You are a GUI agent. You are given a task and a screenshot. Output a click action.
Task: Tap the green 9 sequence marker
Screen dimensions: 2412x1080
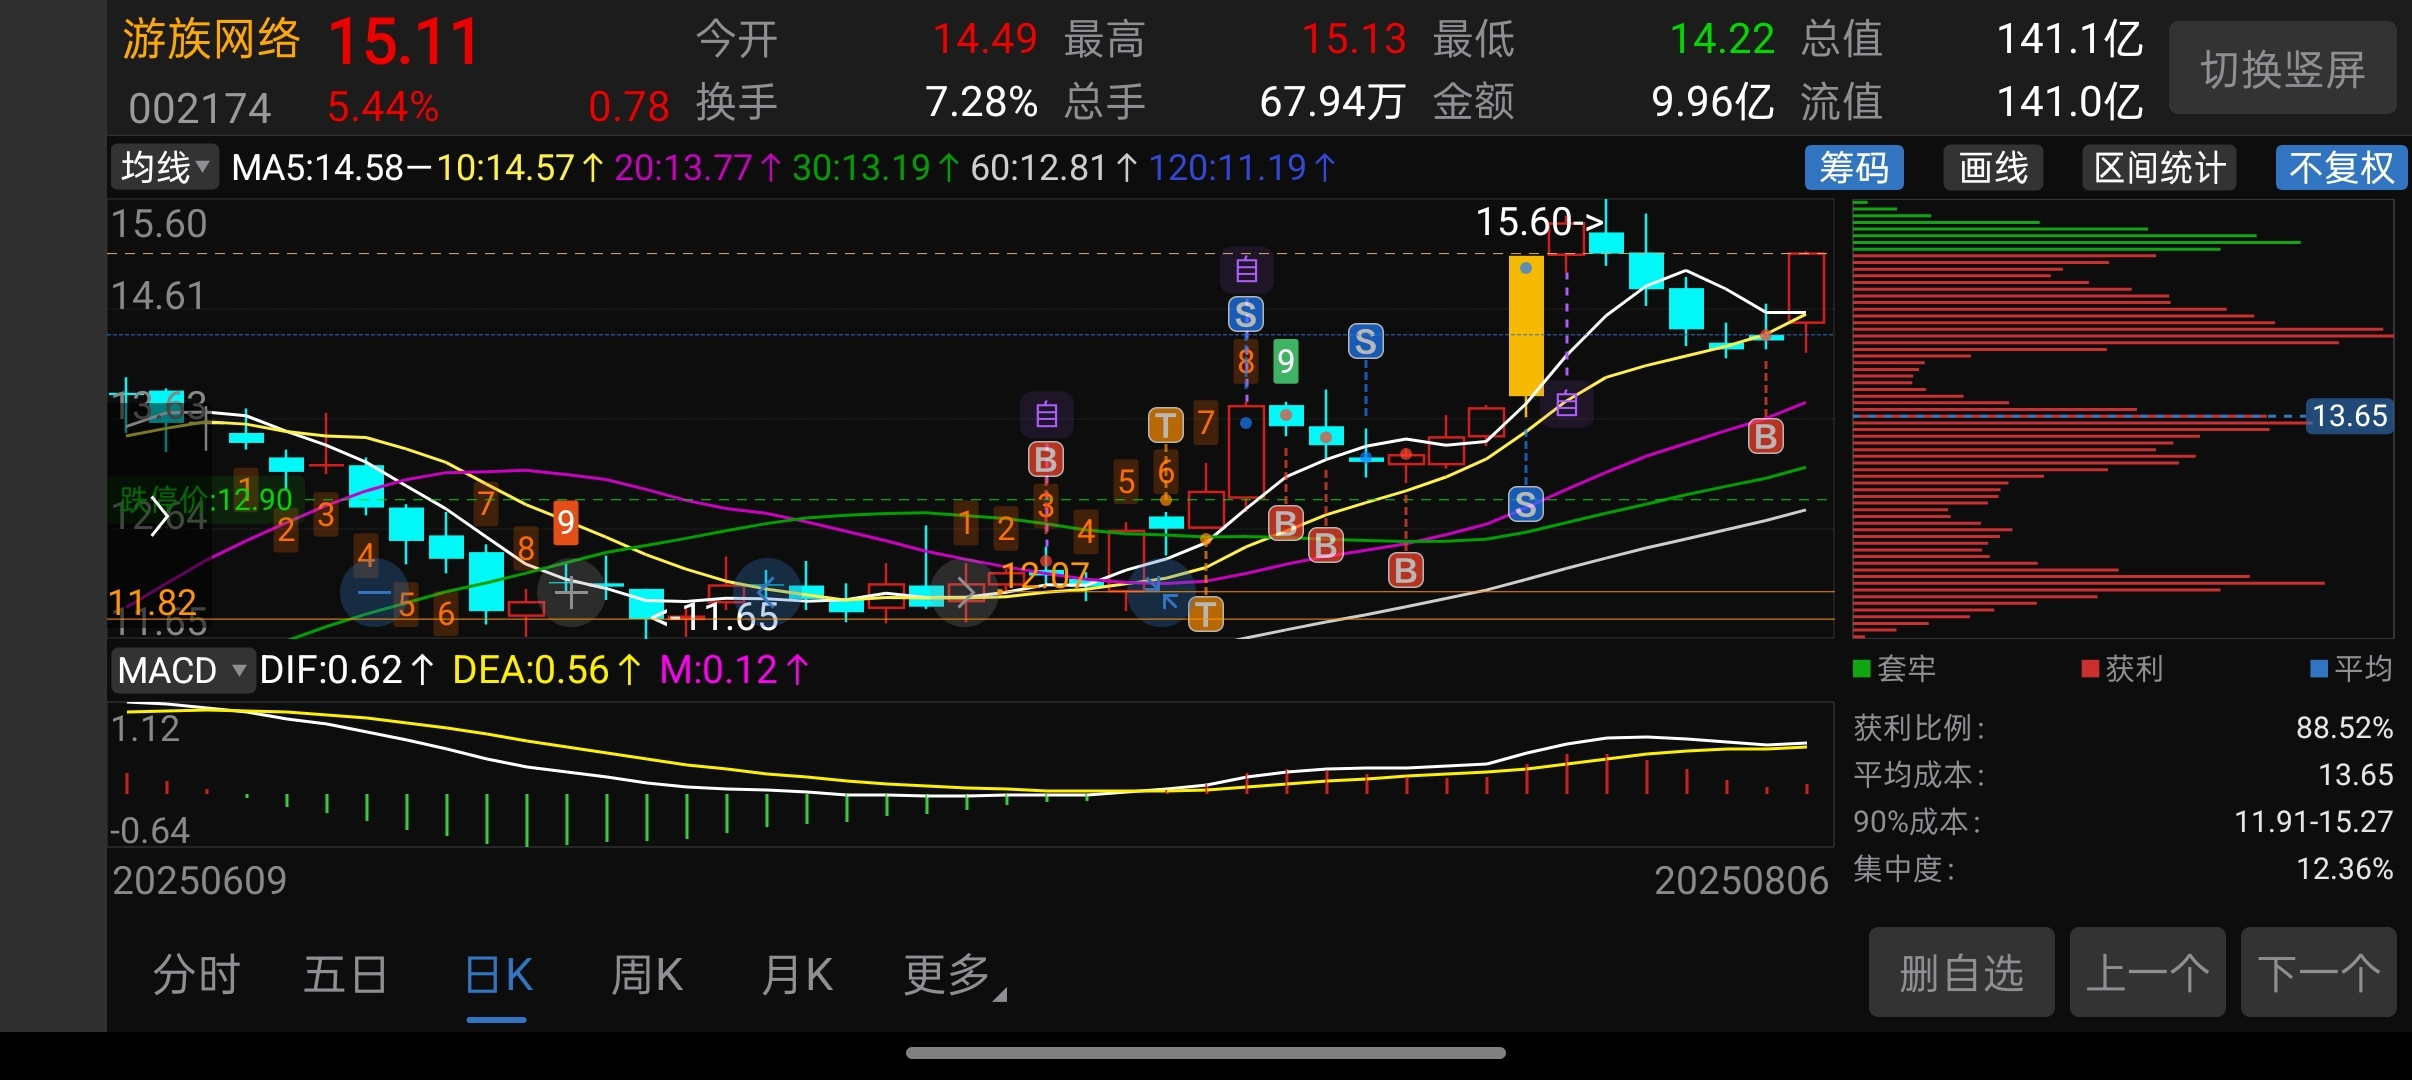point(1286,361)
